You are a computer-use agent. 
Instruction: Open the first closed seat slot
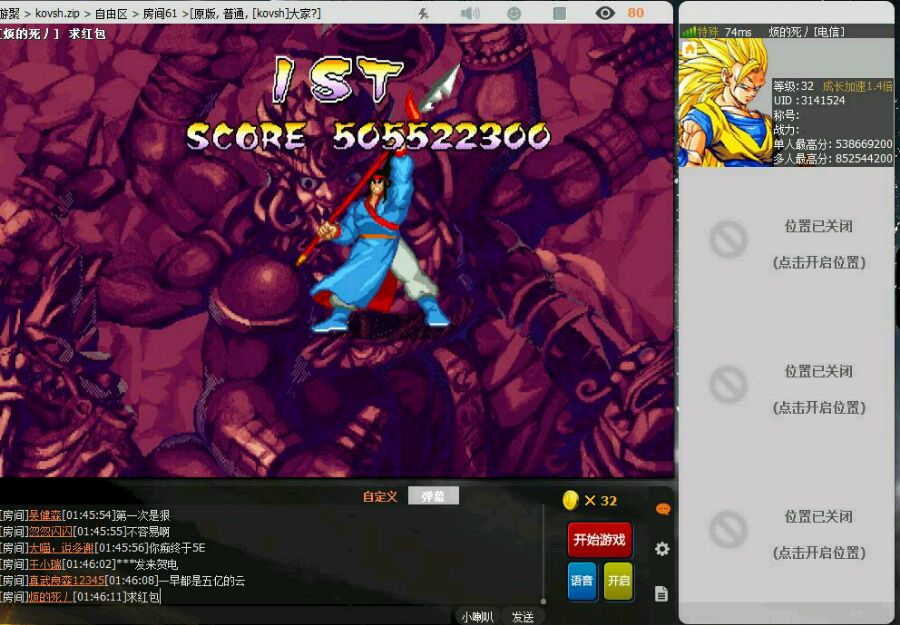[818, 244]
